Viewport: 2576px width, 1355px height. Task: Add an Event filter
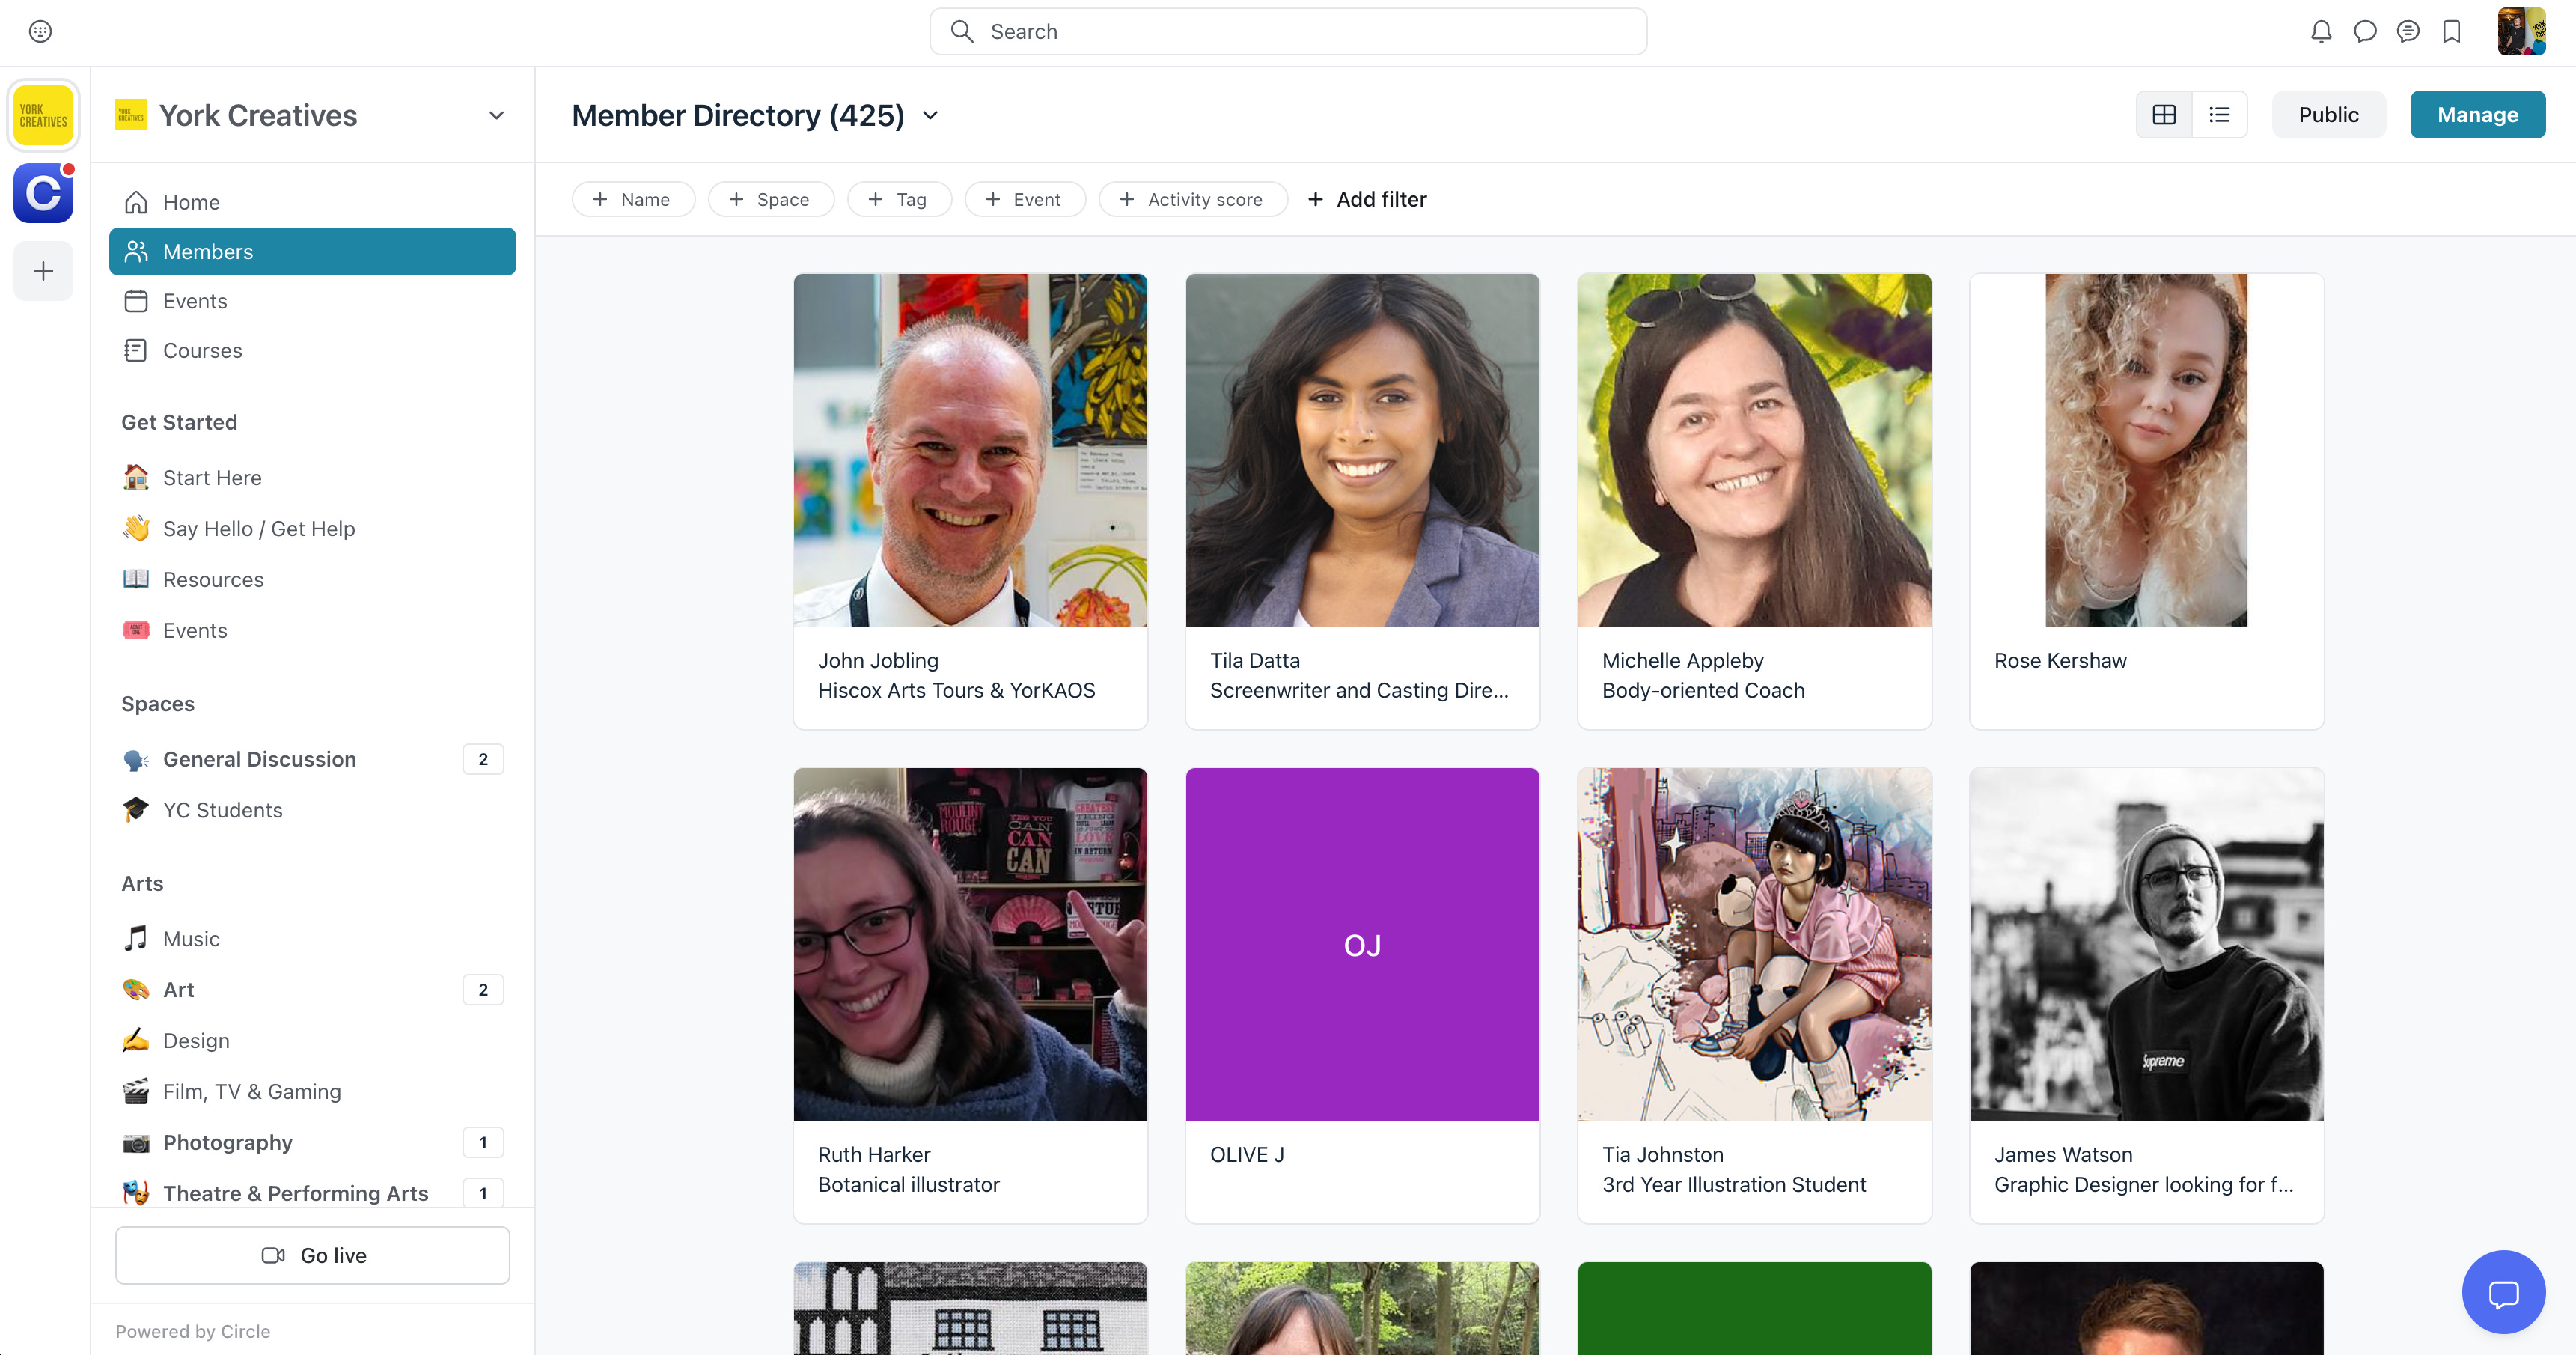[1025, 200]
